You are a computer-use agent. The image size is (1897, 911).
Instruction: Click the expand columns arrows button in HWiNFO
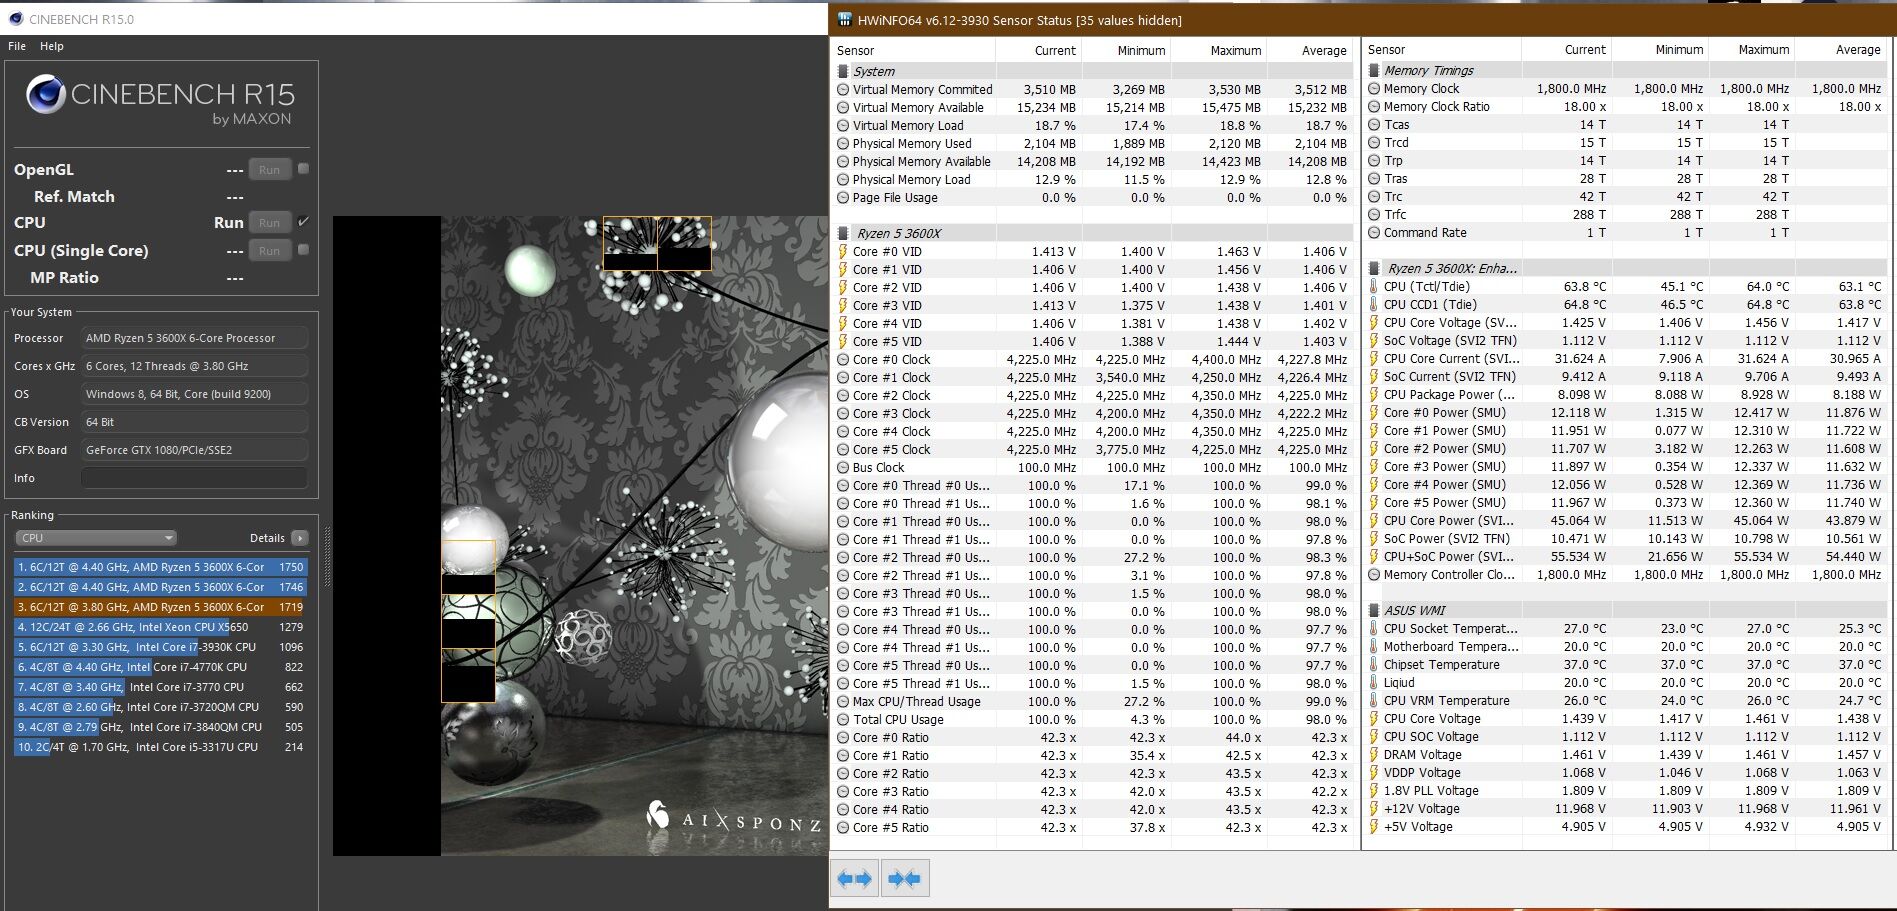pos(855,879)
